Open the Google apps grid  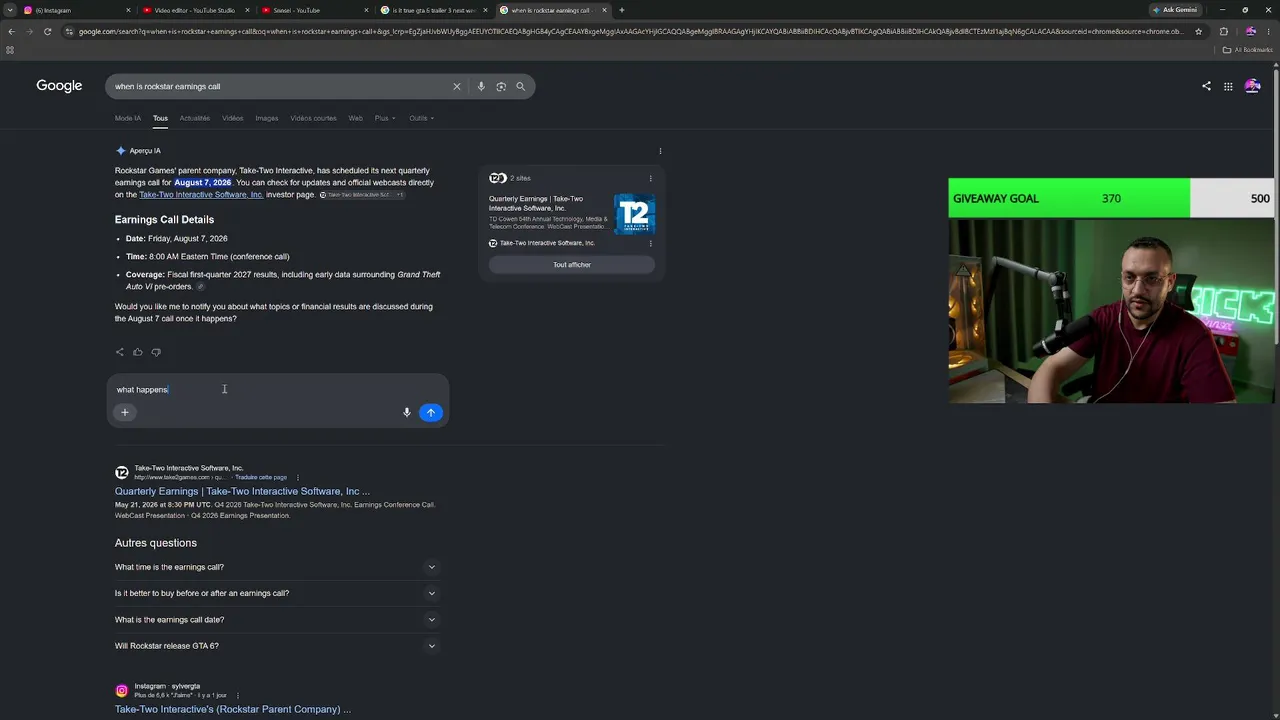(x=1228, y=86)
